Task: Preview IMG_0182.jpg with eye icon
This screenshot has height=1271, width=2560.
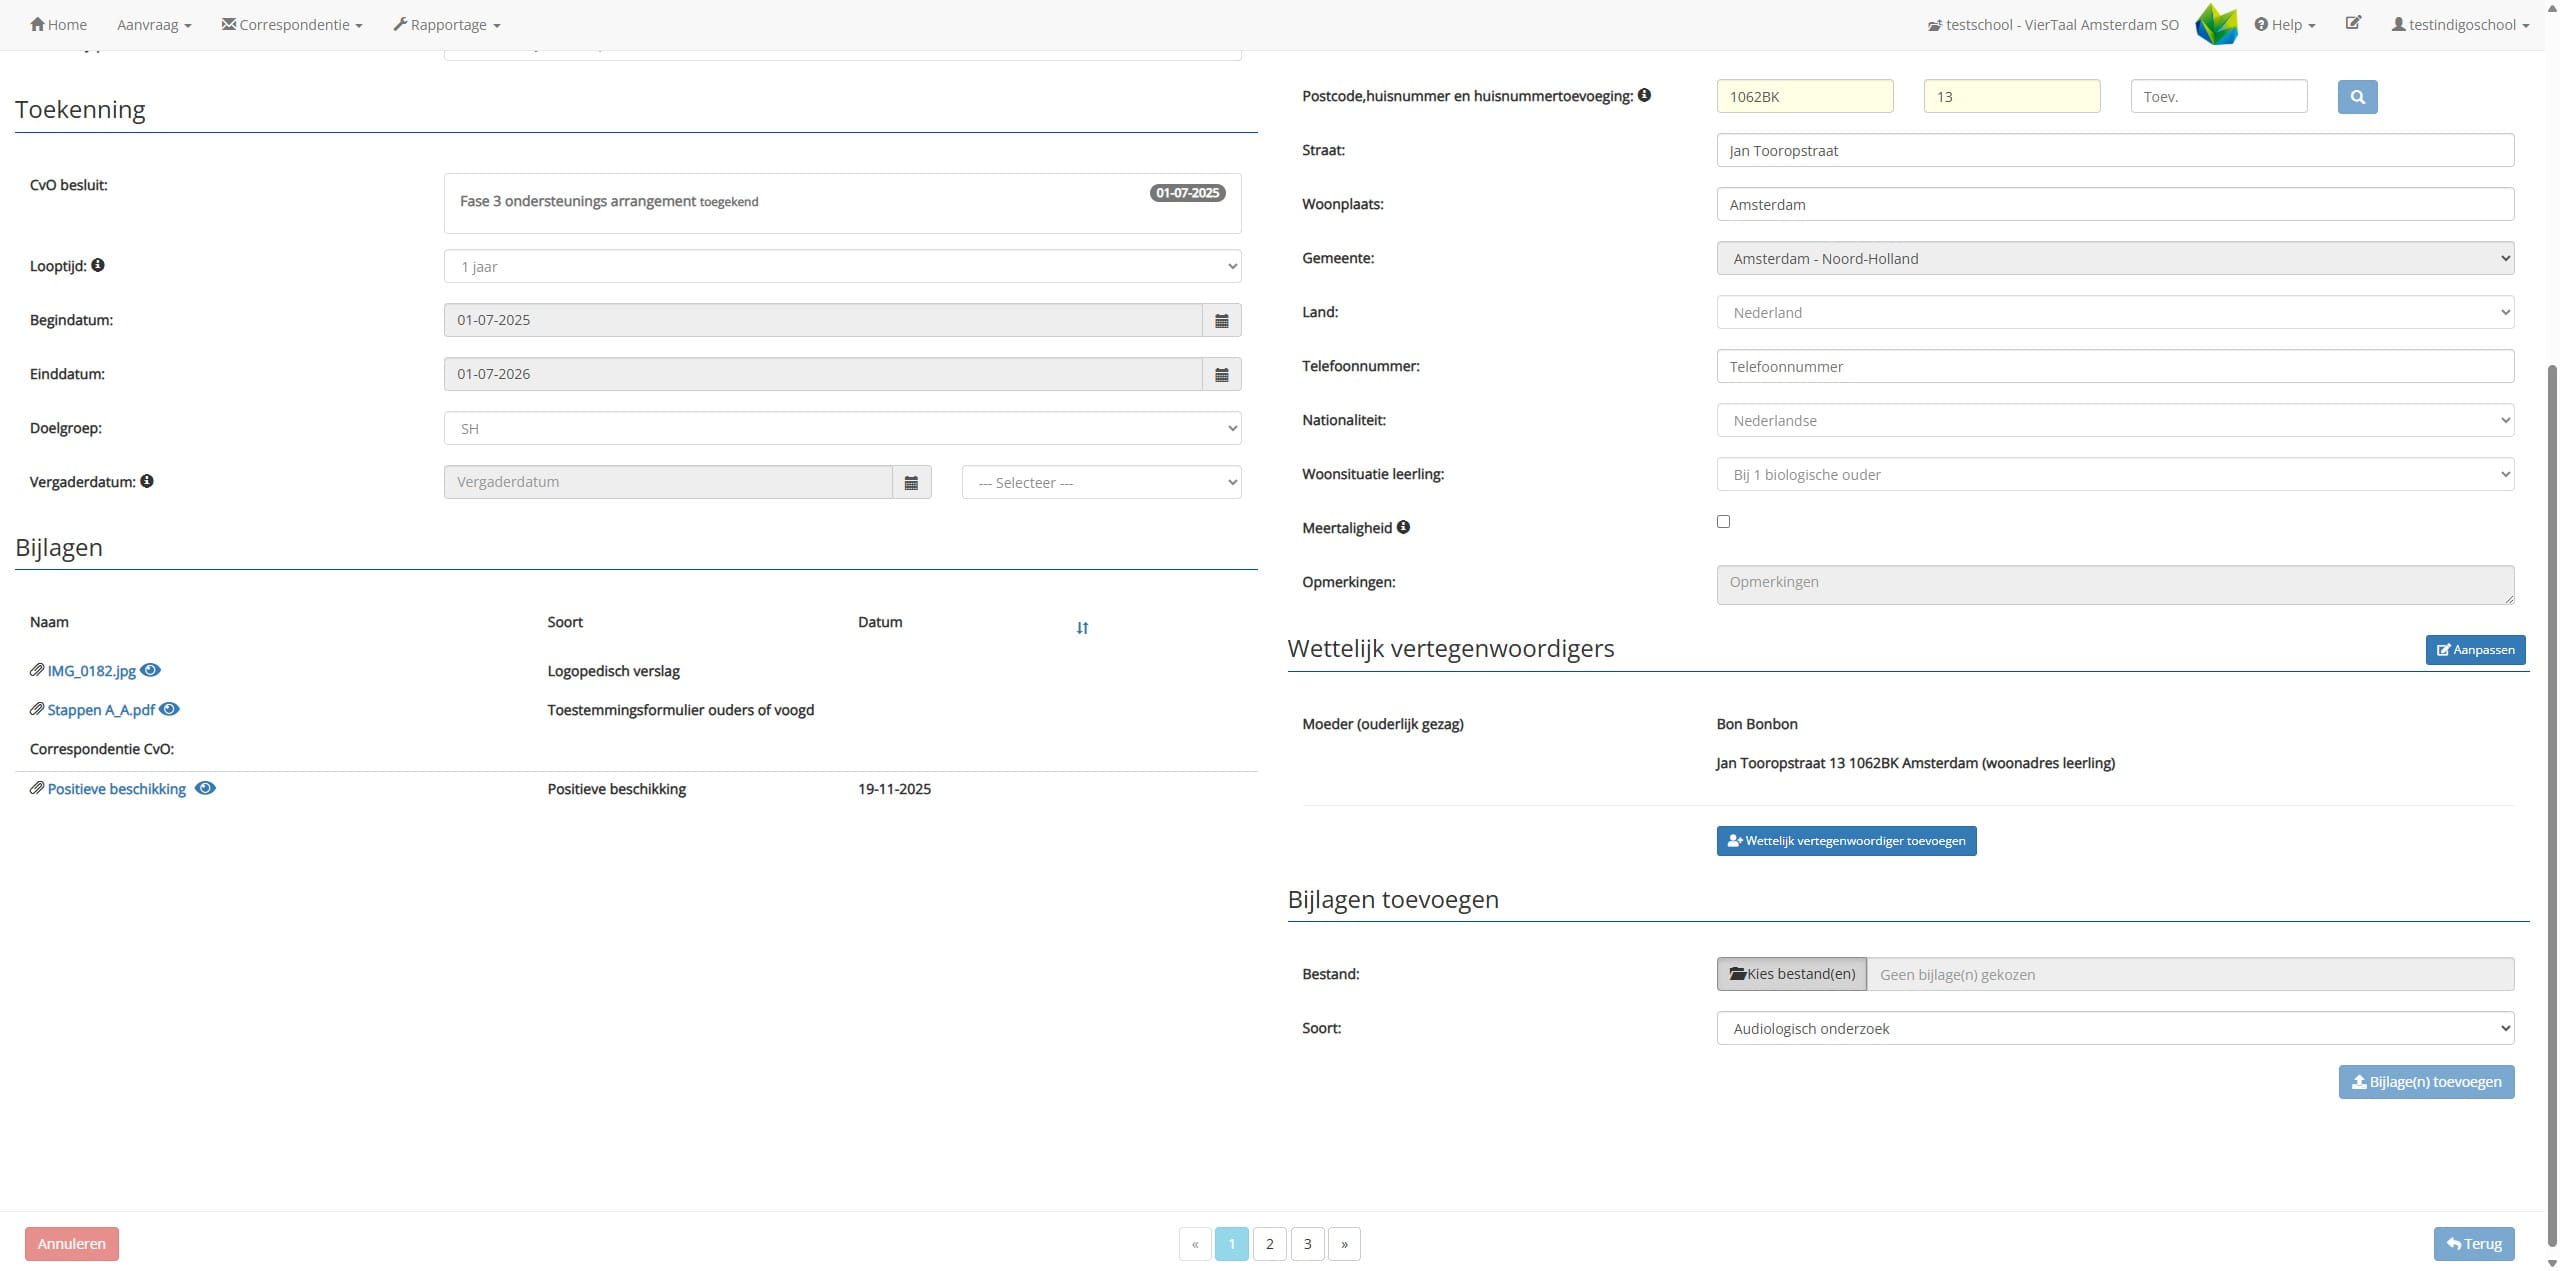Action: pos(150,670)
